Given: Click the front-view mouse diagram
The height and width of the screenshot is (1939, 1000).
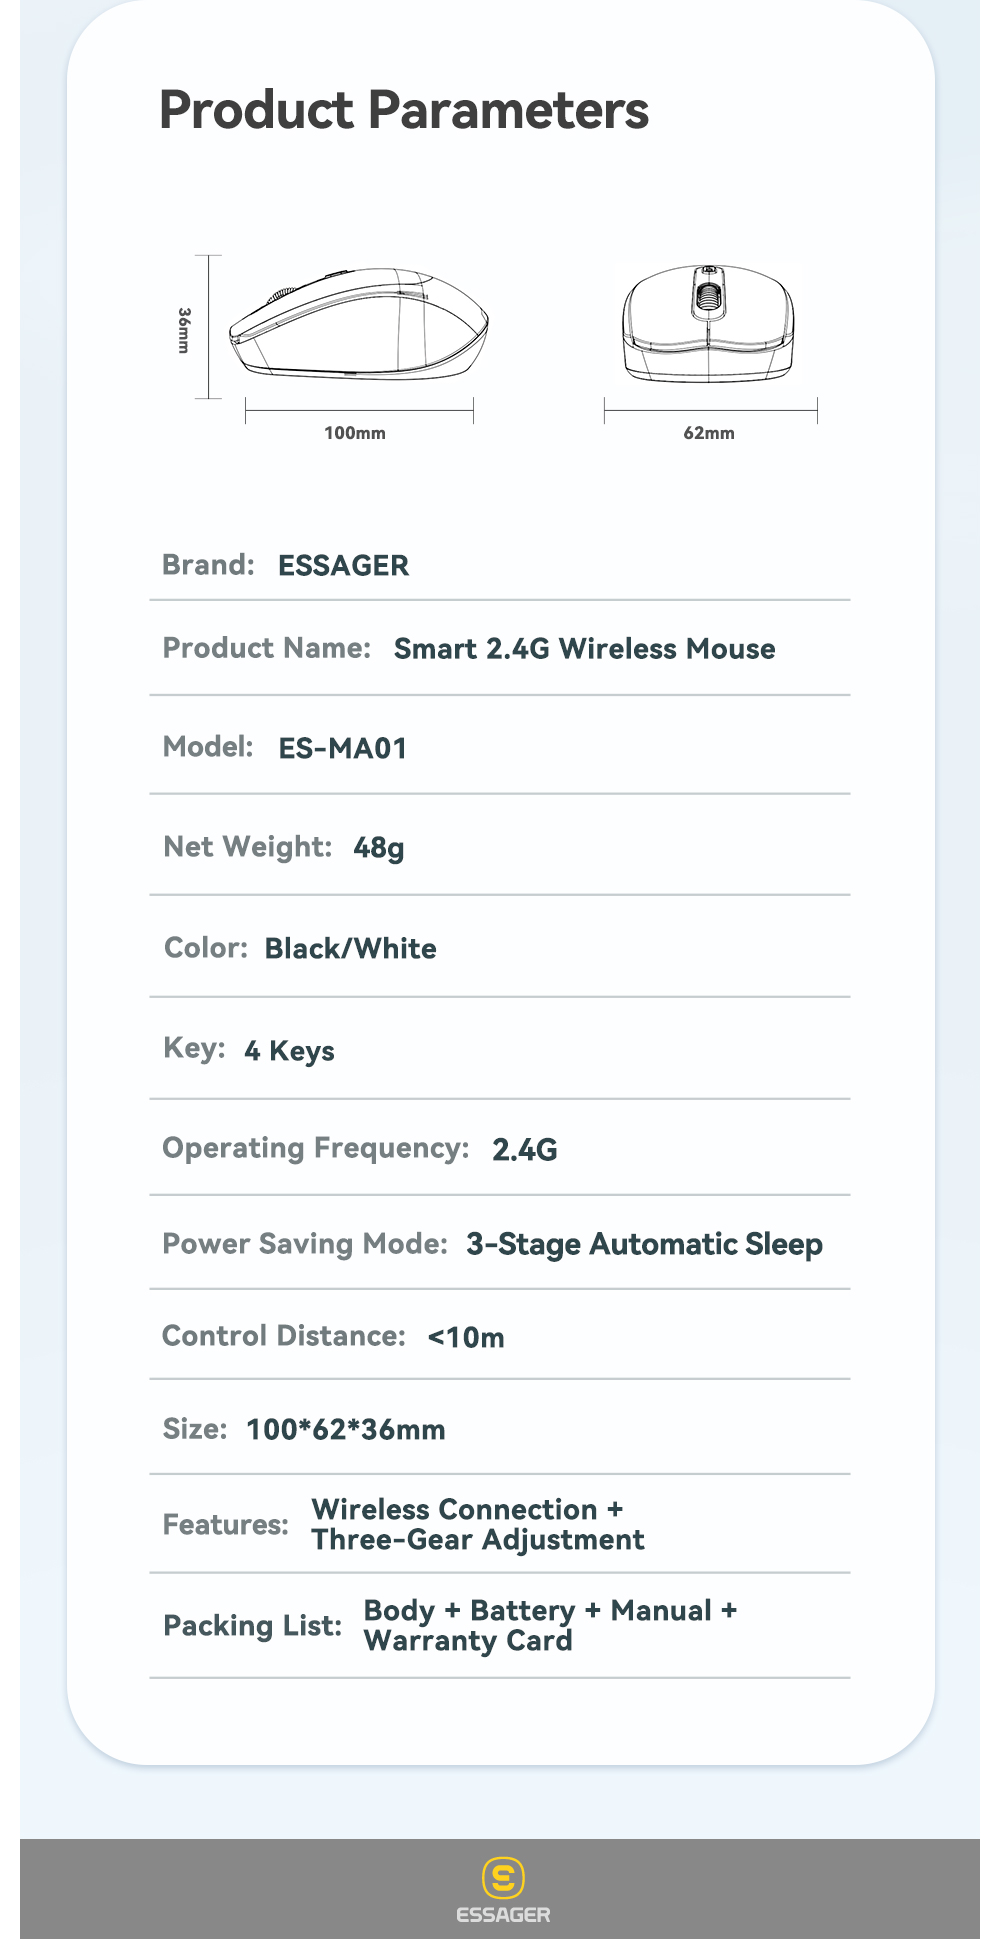Looking at the screenshot, I should pos(708,323).
